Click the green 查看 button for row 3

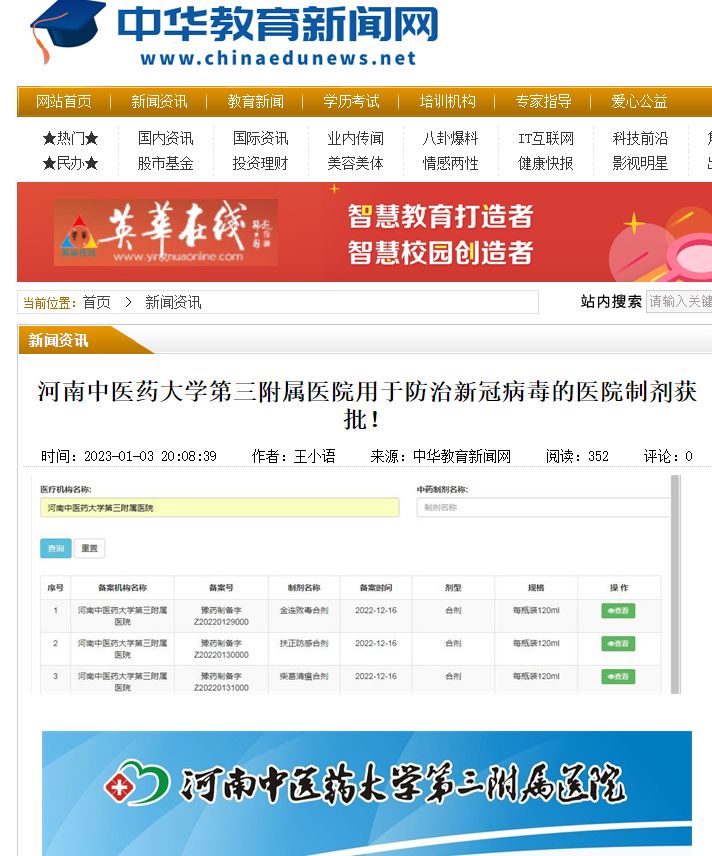click(x=618, y=677)
